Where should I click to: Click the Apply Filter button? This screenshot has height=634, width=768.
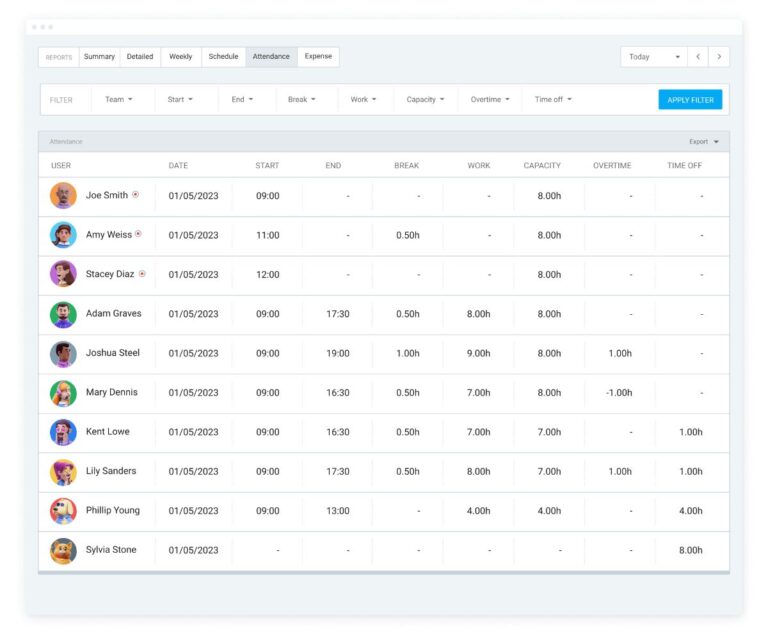[690, 100]
